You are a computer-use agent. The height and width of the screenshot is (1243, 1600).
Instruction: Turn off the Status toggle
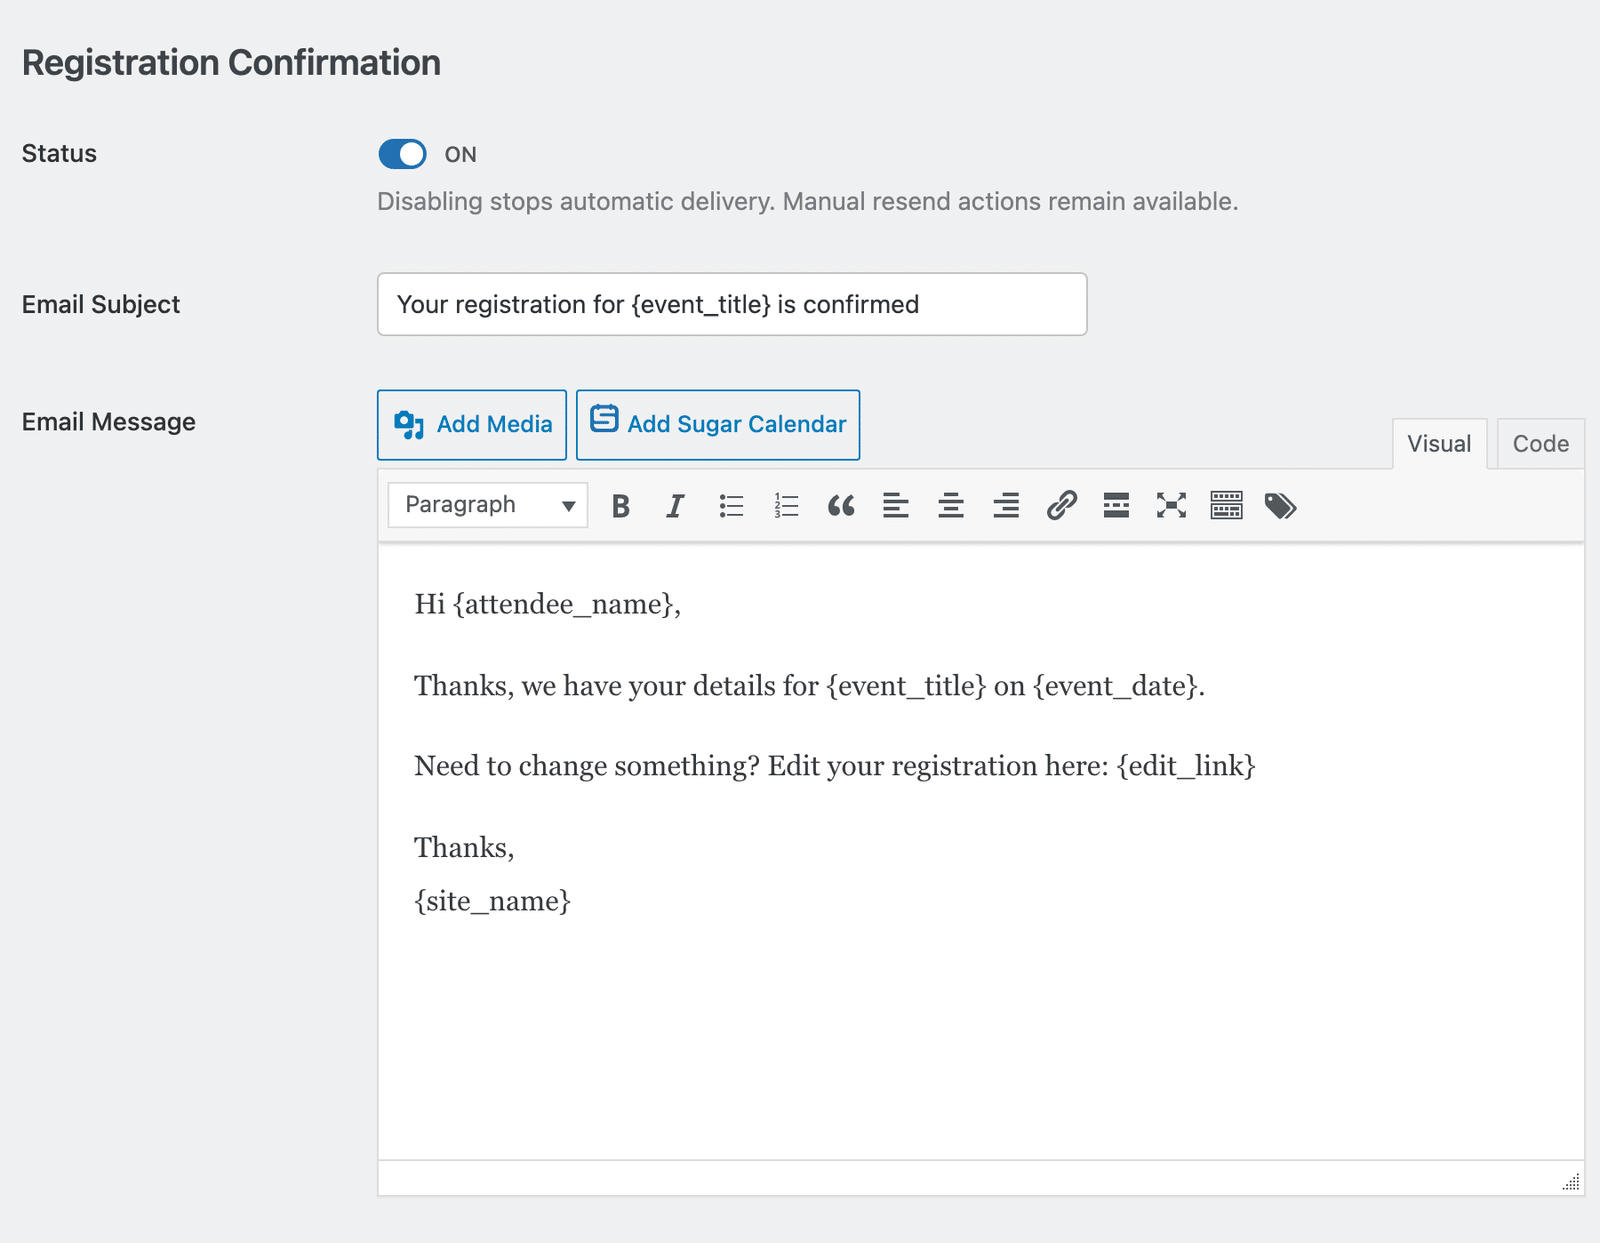pyautogui.click(x=402, y=154)
